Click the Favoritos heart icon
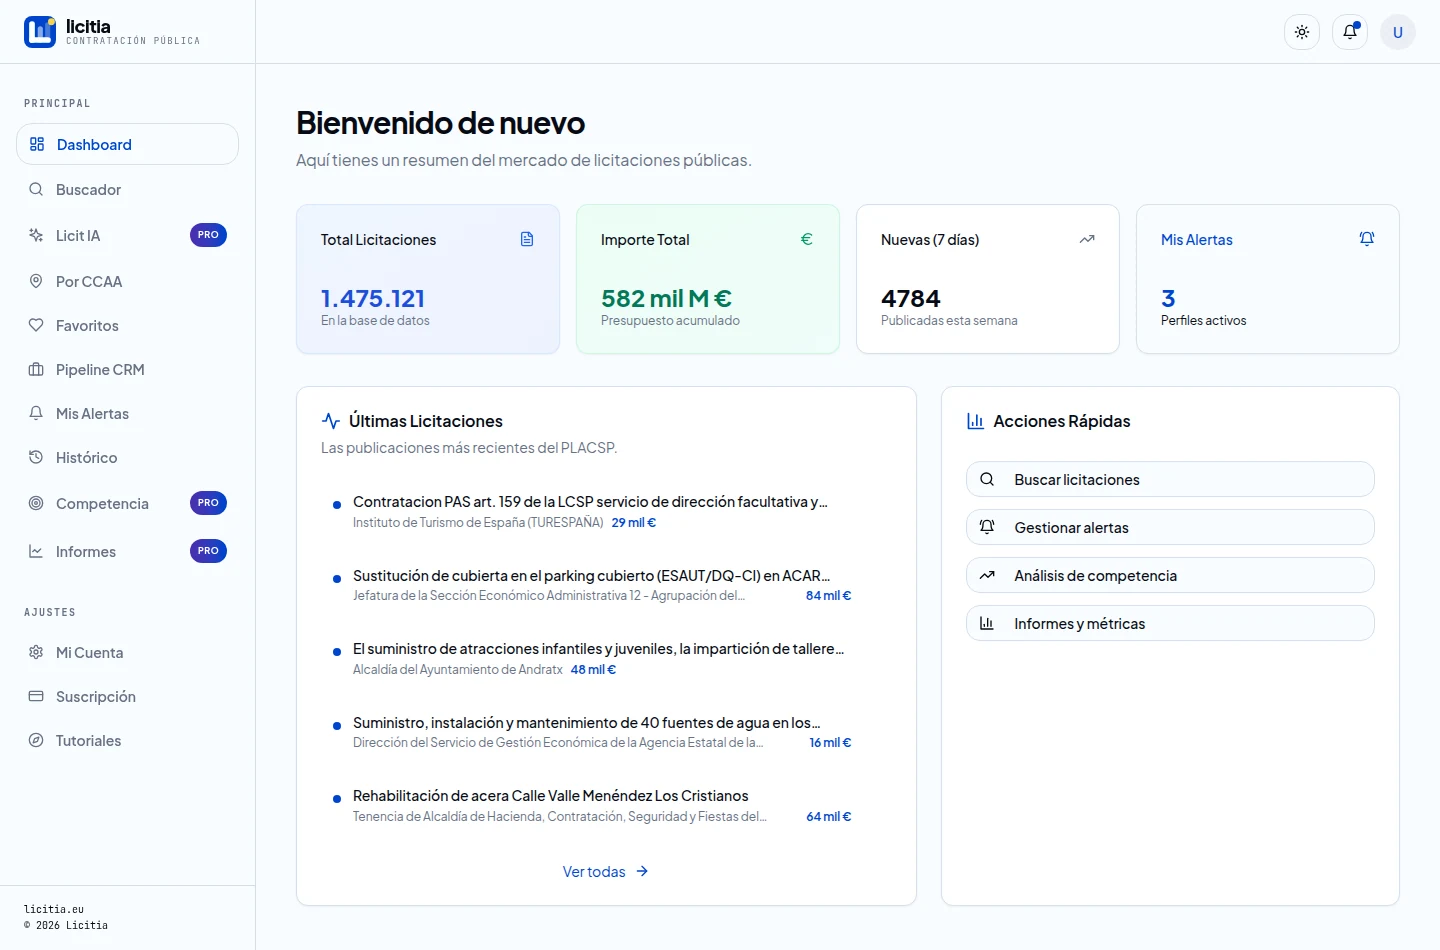 pos(36,325)
